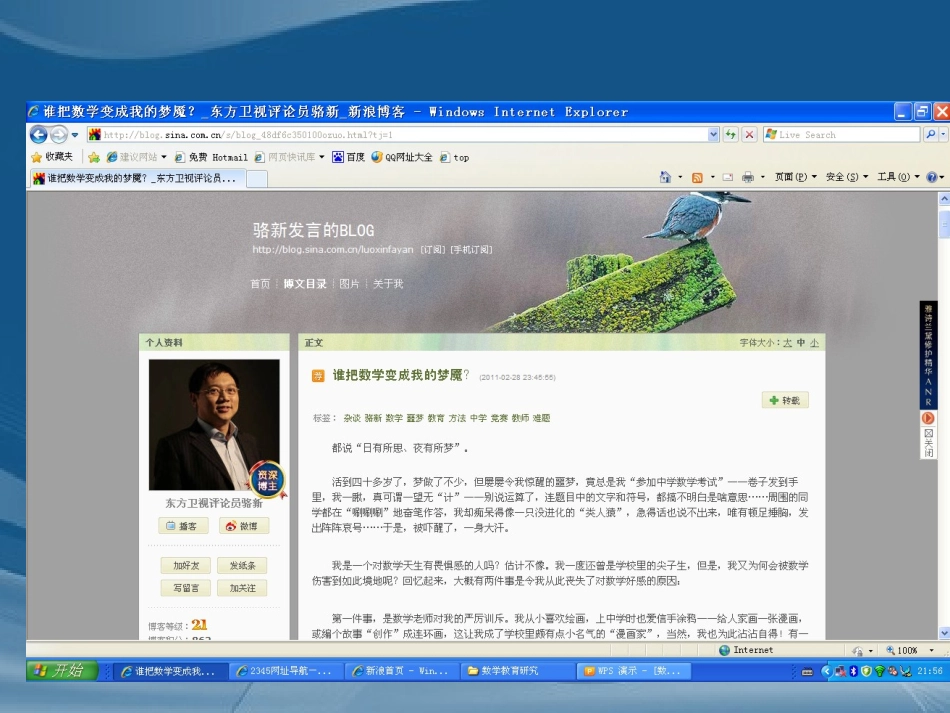Click the 微博 button
Screen dimensions: 950x713
coord(244,526)
